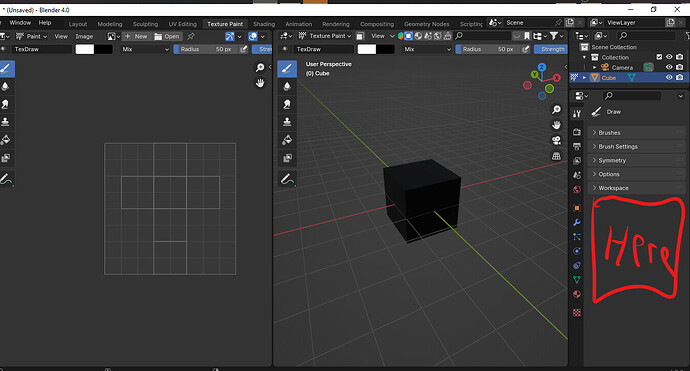Open the Object Constraints properties tab
The width and height of the screenshot is (690, 371).
point(577,265)
